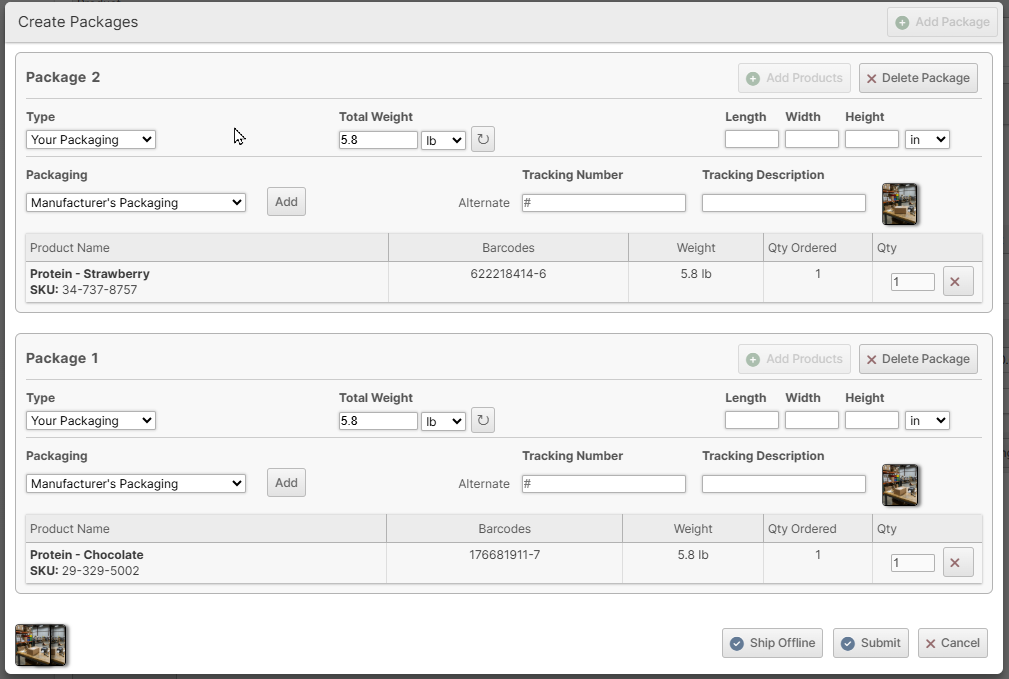Change dimension unit dropdown in Package 1
The width and height of the screenshot is (1009, 679).
926,421
